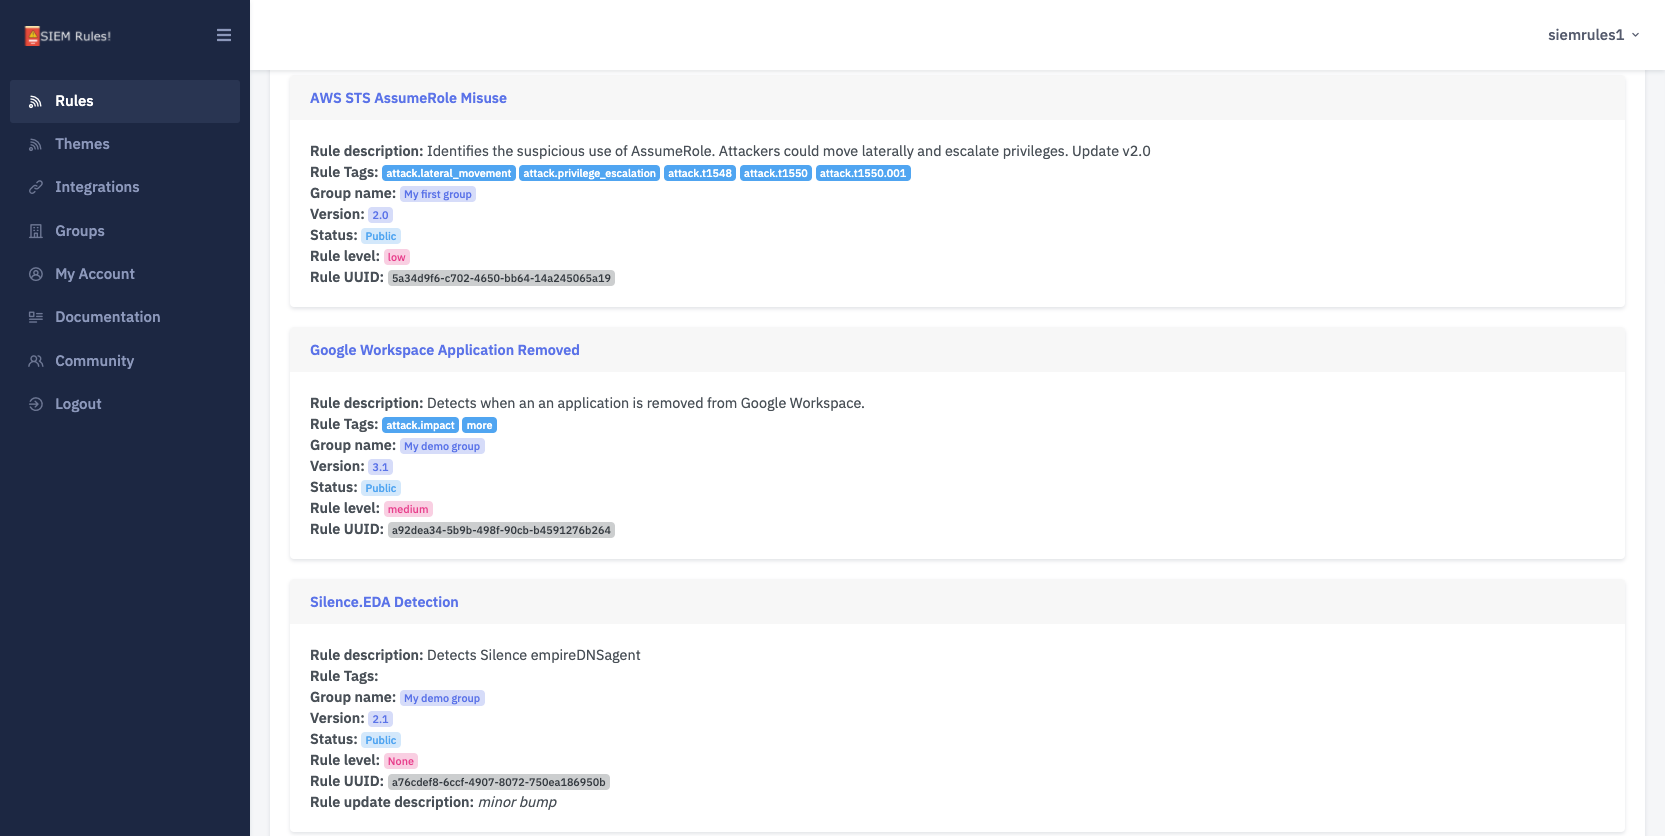Click the Rules feed icon in sidebar
Image resolution: width=1665 pixels, height=836 pixels.
click(x=35, y=101)
